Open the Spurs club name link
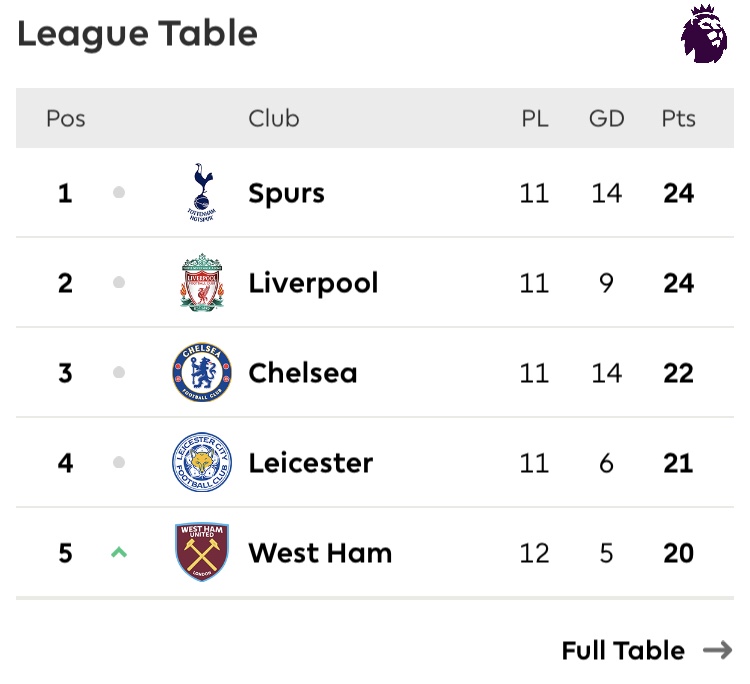Image resolution: width=750 pixels, height=684 pixels. [x=286, y=193]
